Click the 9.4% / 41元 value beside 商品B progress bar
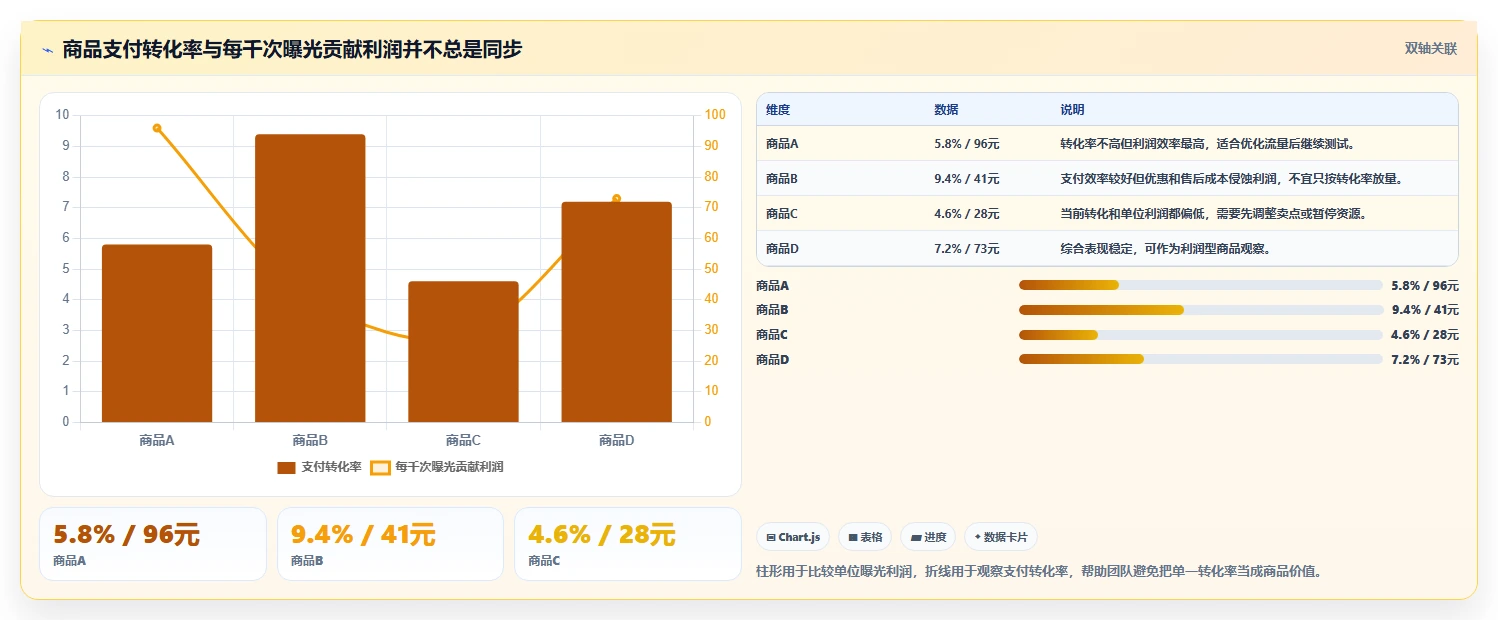This screenshot has height=620, width=1498. (1424, 310)
